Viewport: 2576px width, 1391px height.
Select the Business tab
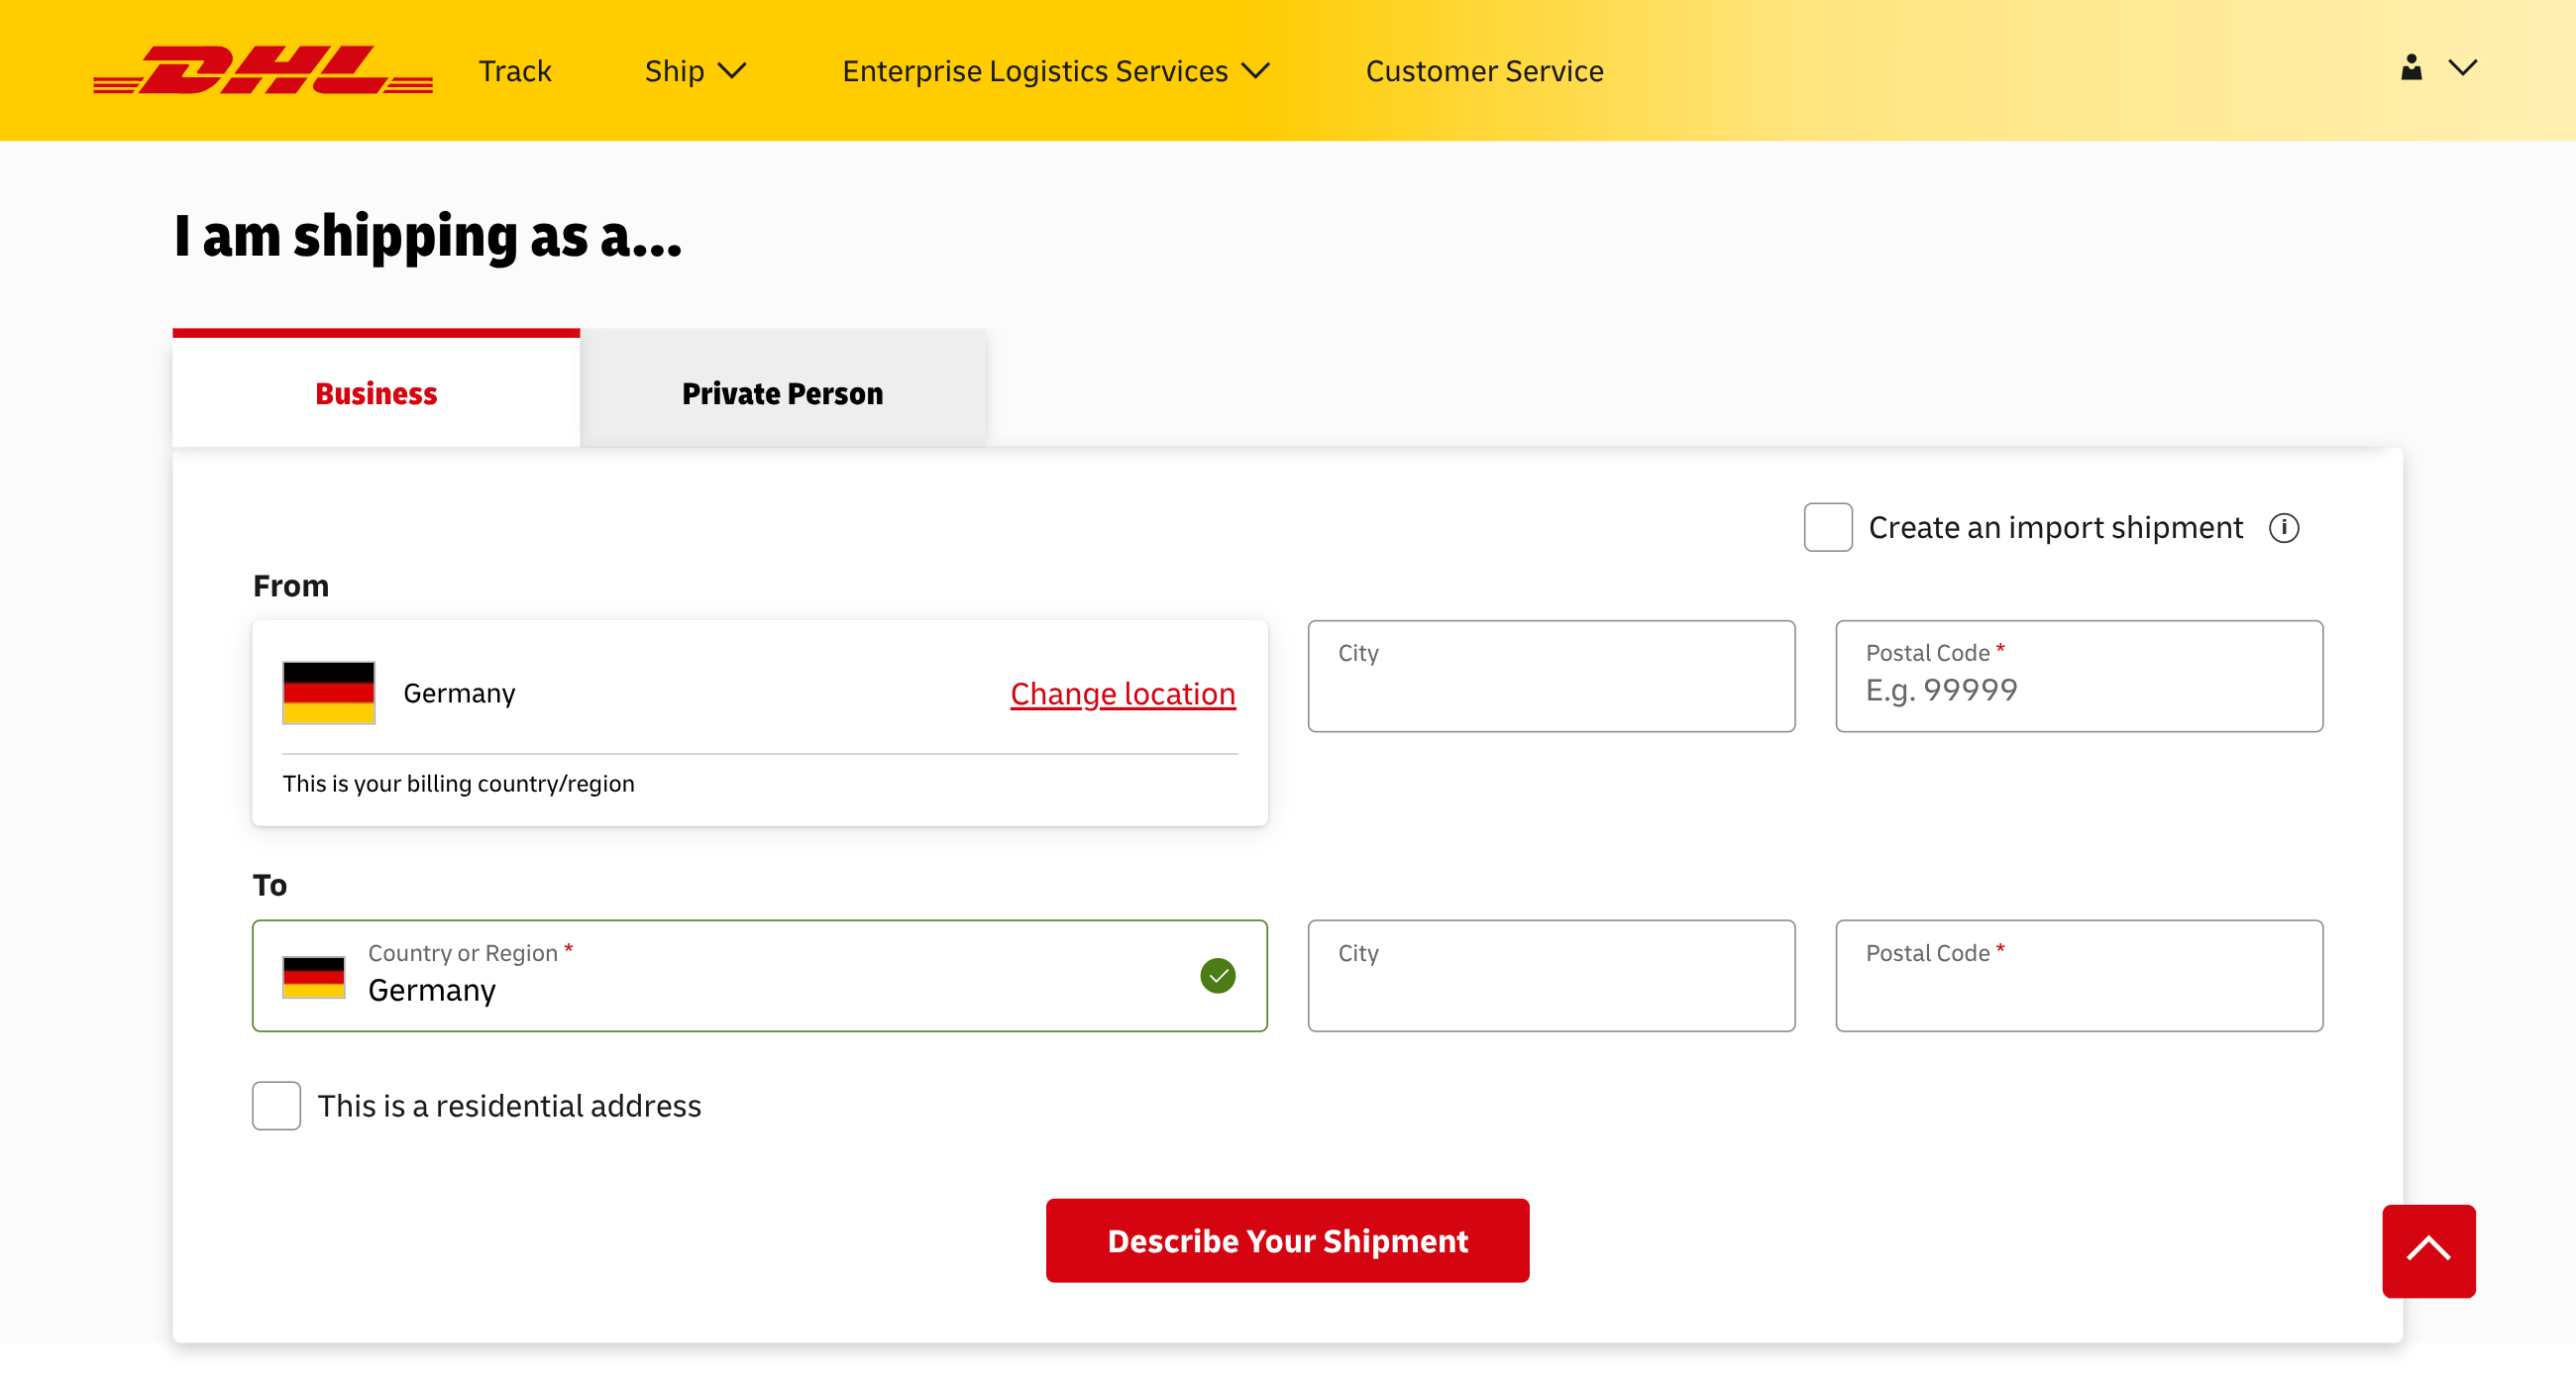376,393
